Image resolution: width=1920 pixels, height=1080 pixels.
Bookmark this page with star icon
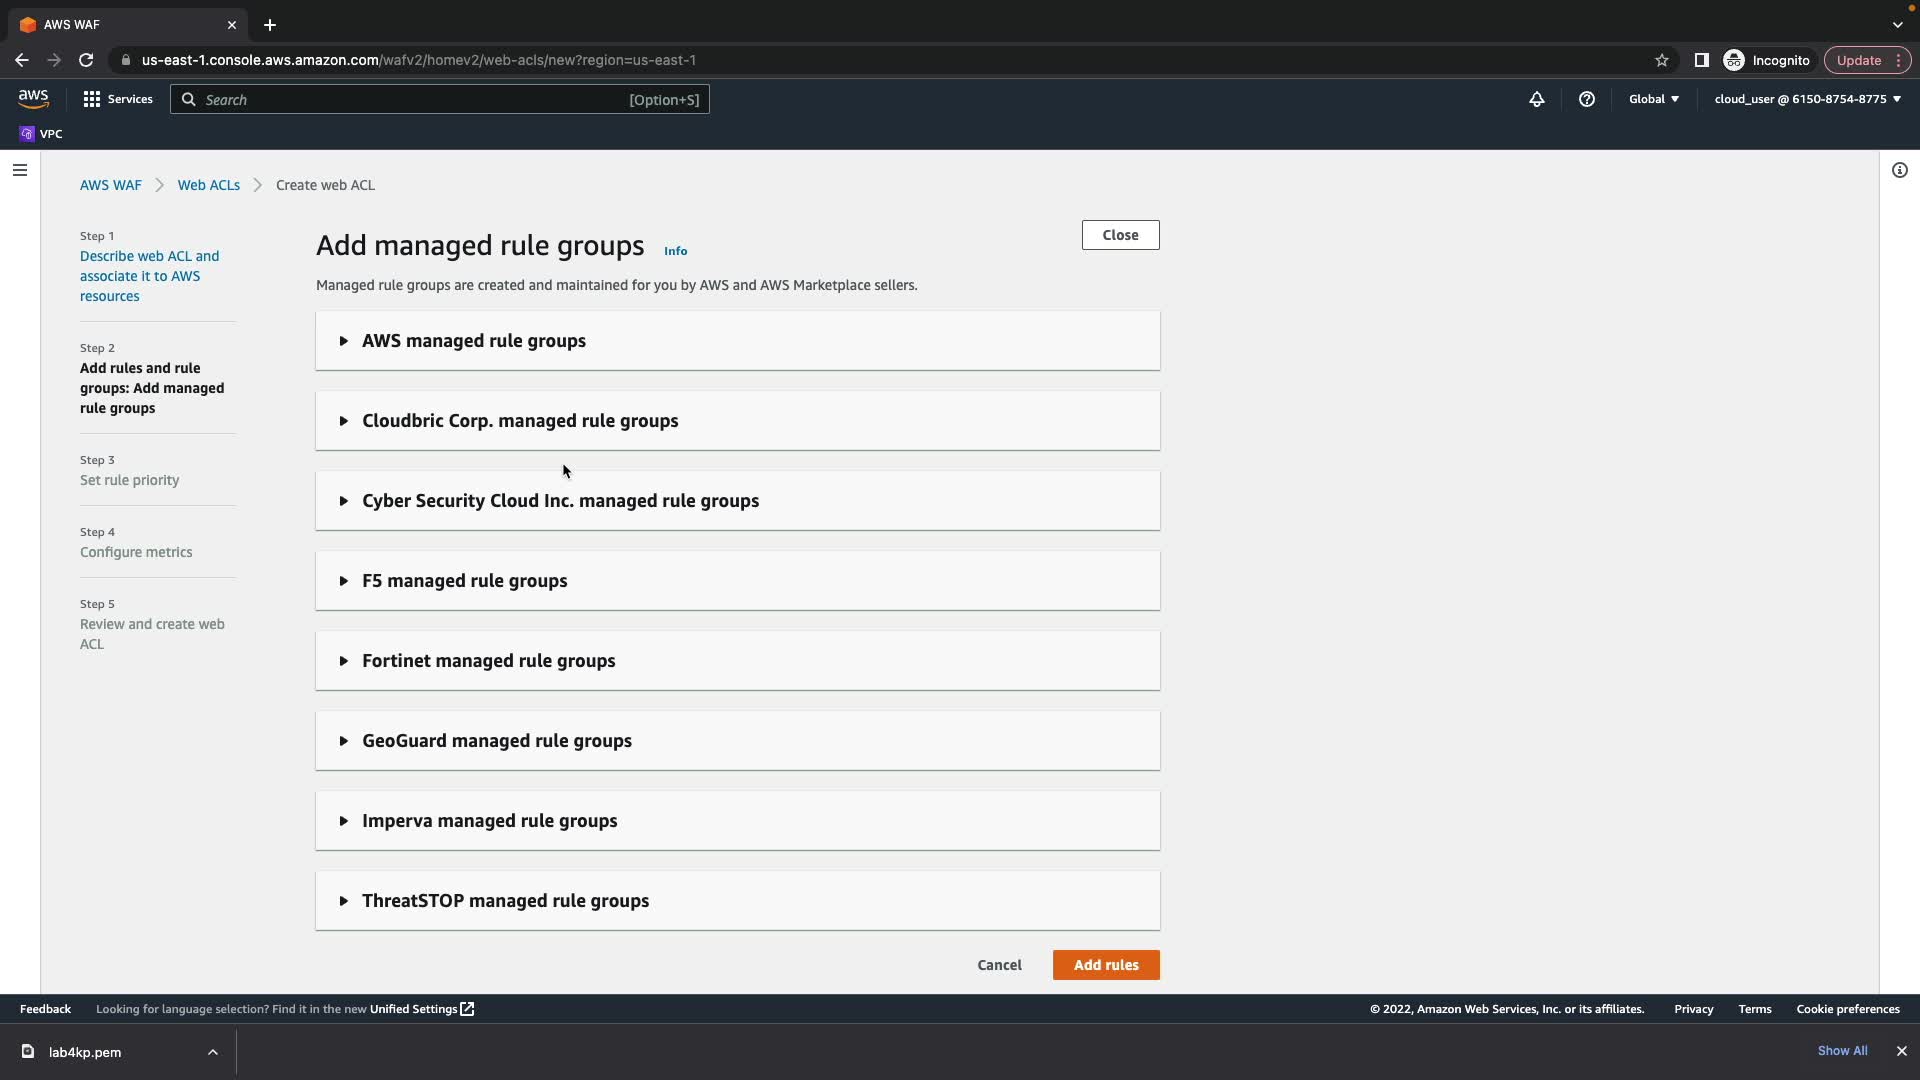point(1661,60)
